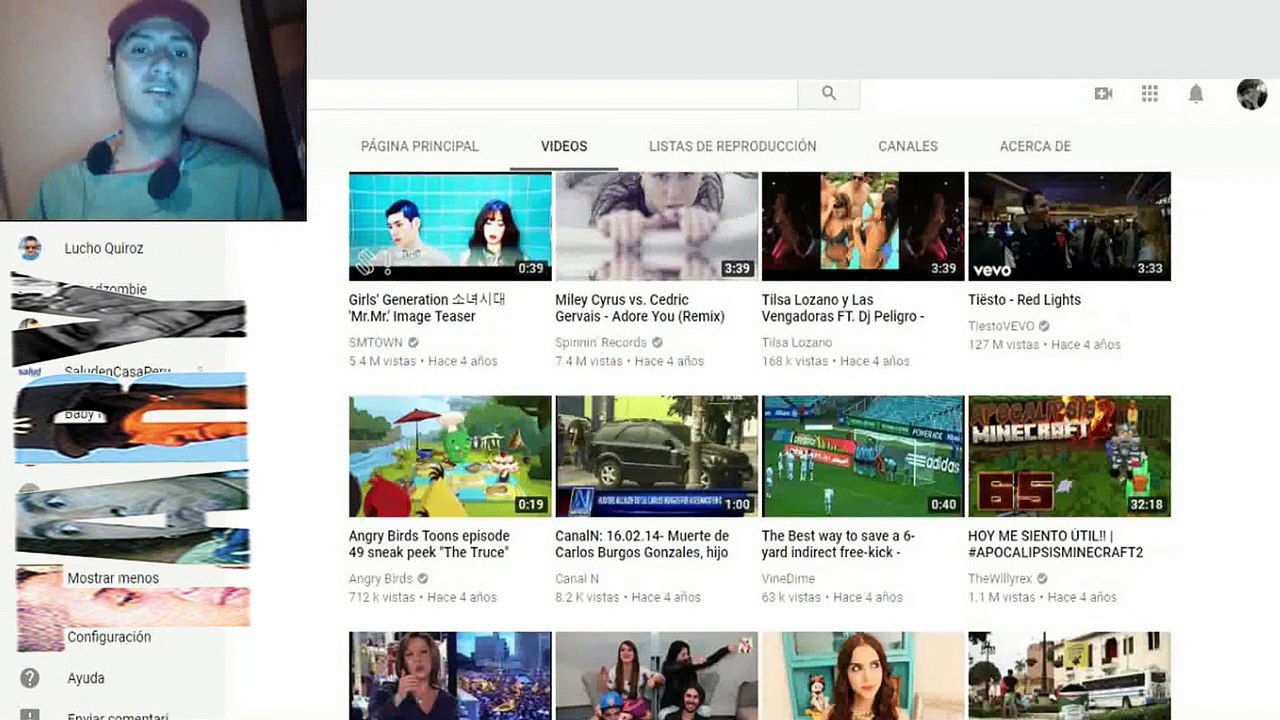1280x720 pixels.
Task: Click title 'HOY ME SIENTO ÚTIL!!'
Action: point(1055,544)
